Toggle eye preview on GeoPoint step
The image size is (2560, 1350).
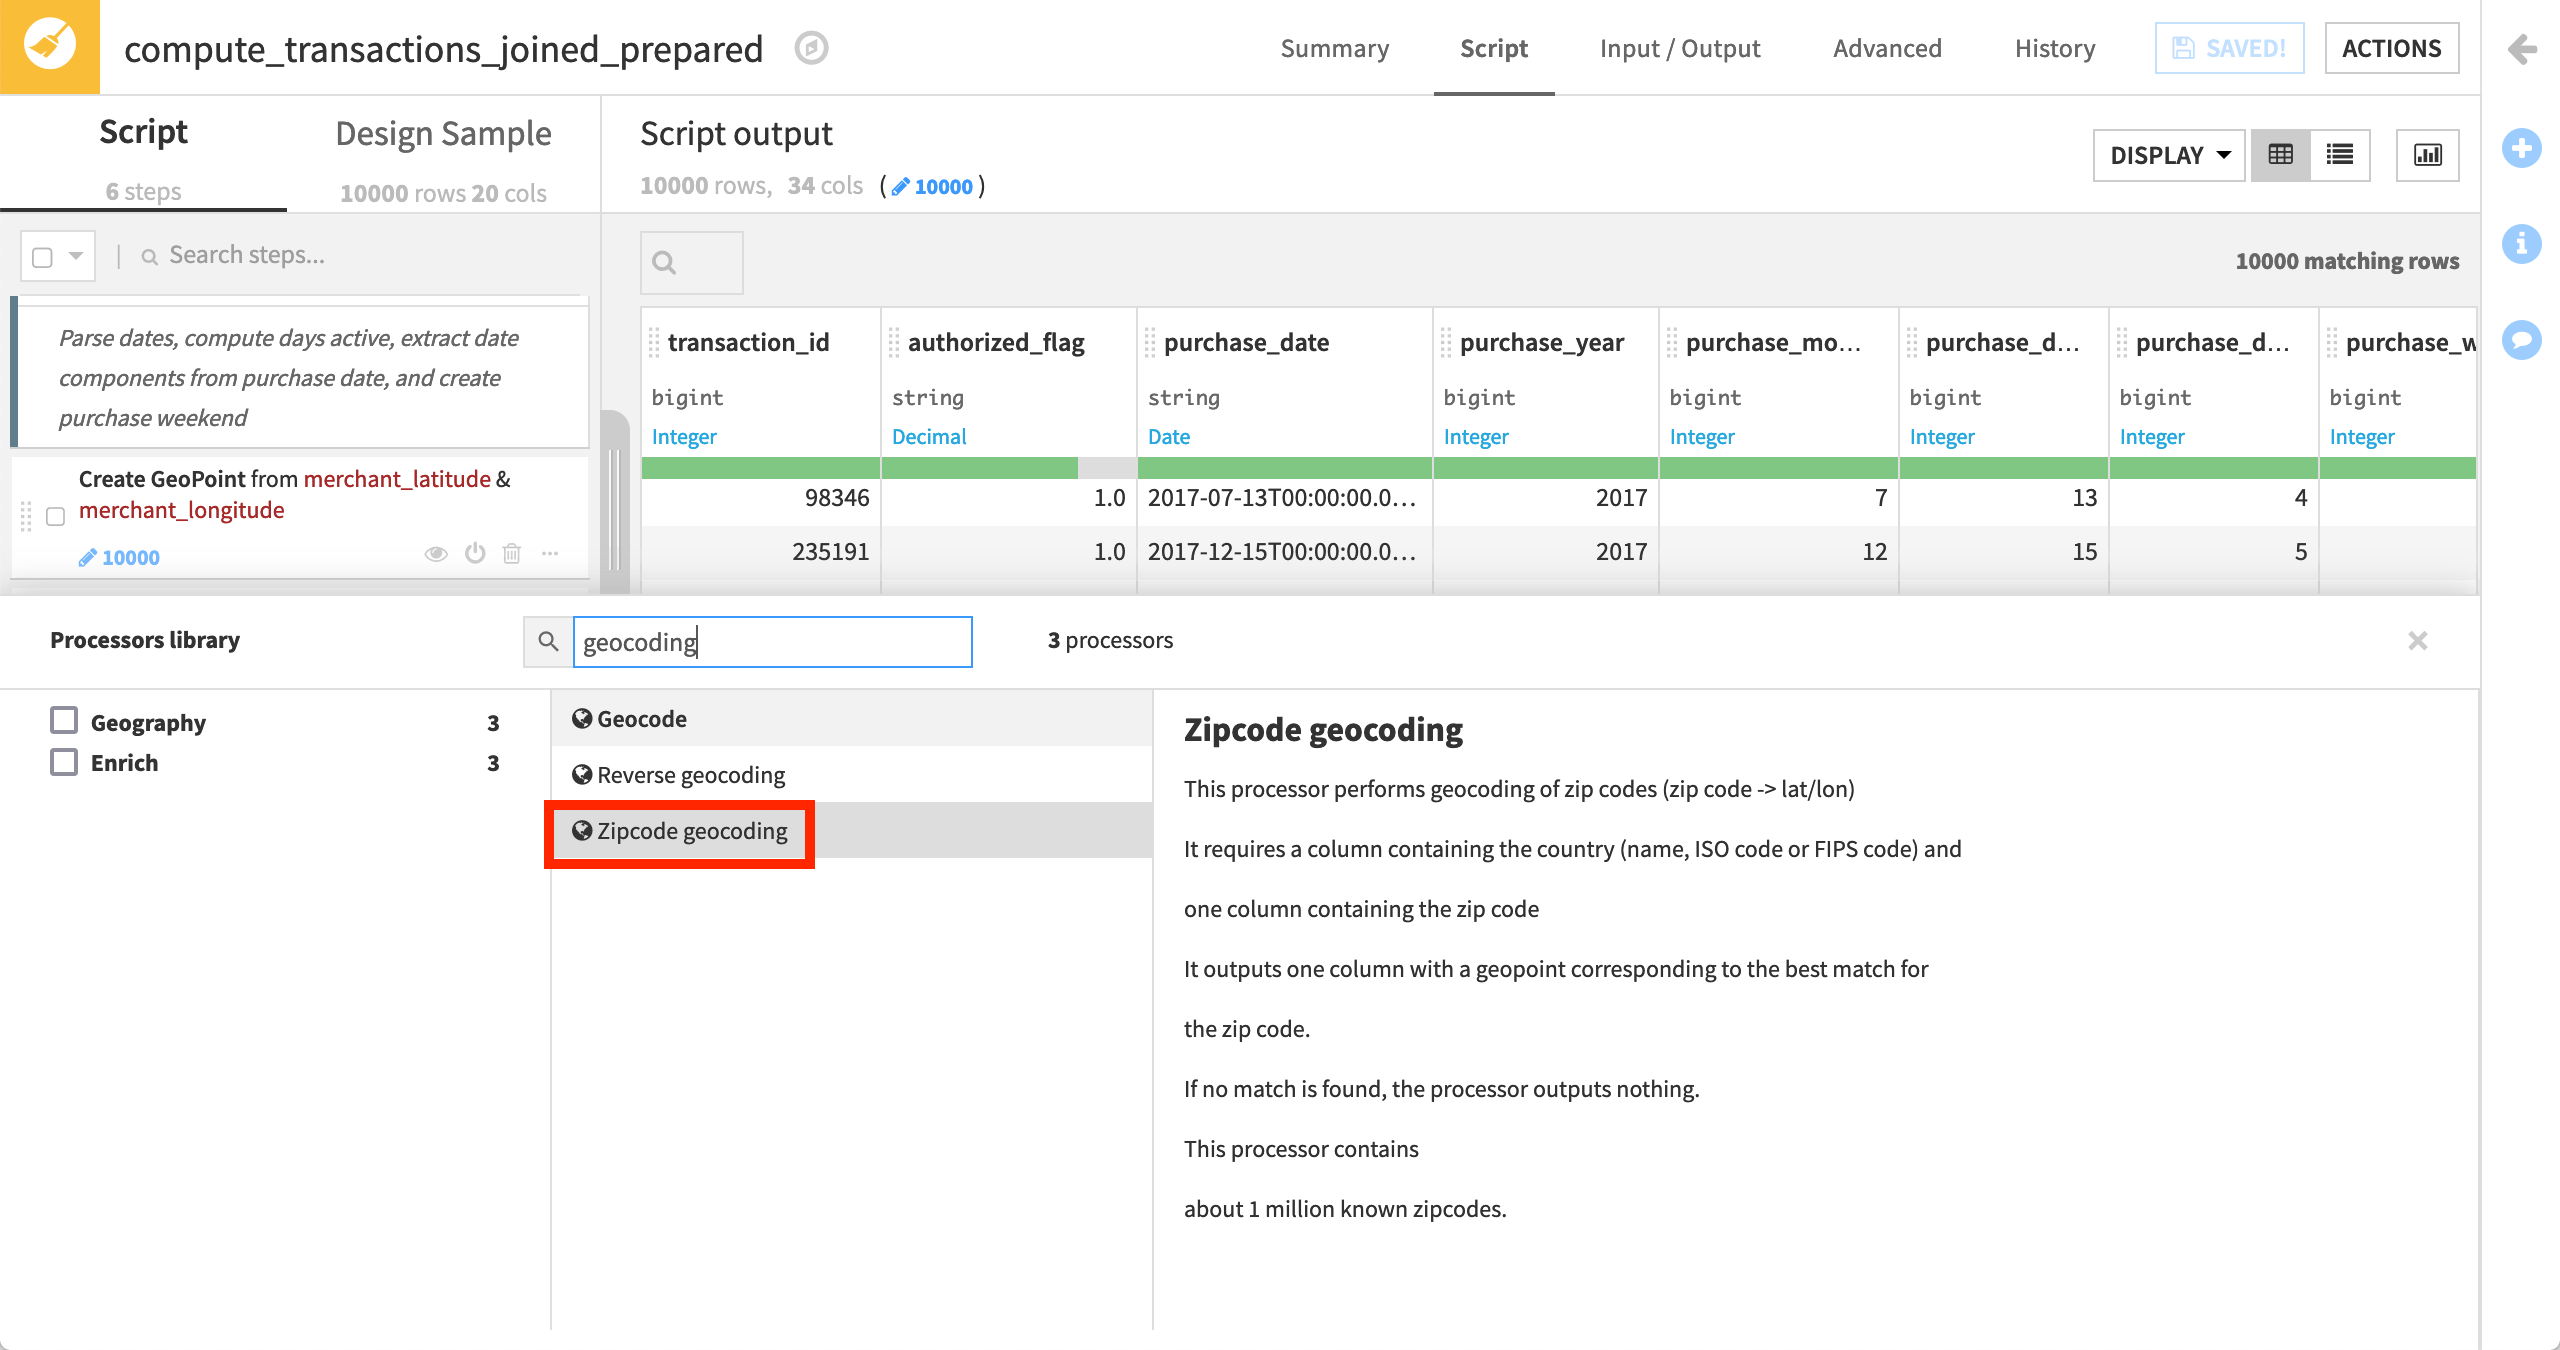coord(436,554)
